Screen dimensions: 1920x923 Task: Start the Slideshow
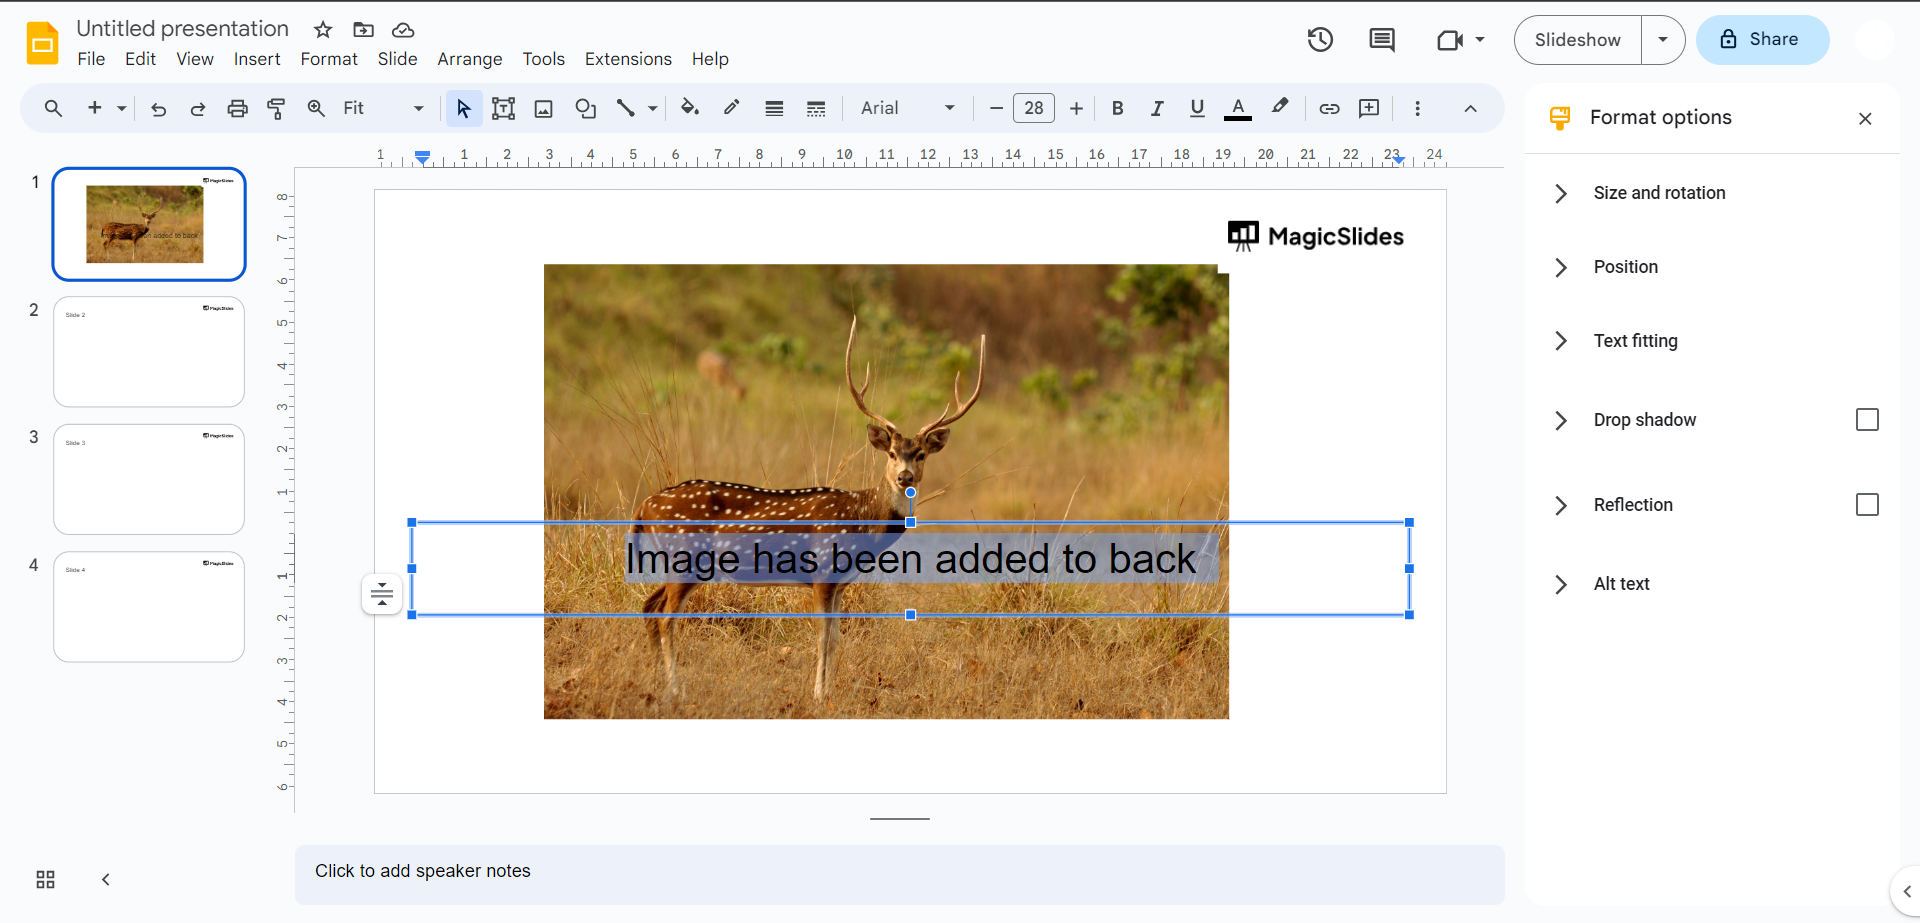click(x=1577, y=40)
